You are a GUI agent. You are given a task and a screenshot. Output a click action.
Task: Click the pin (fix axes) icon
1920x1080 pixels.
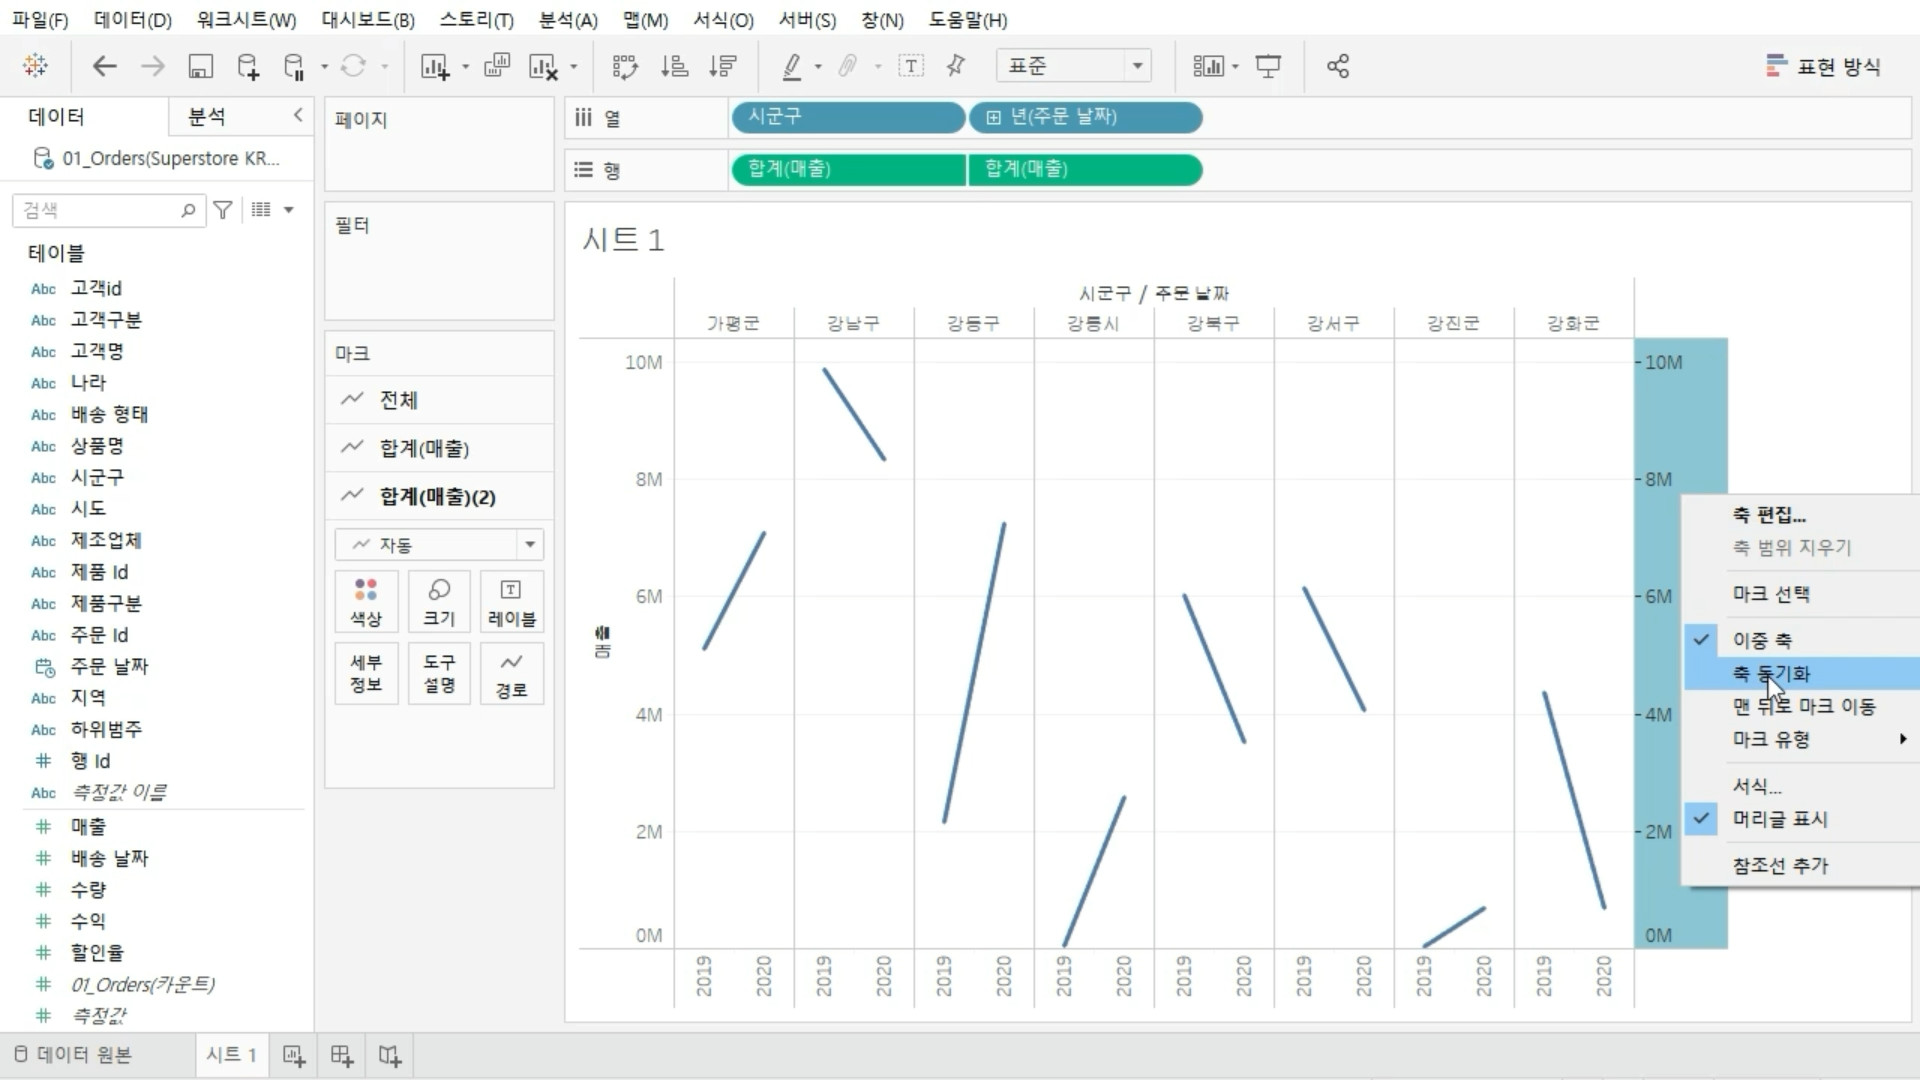(x=956, y=66)
